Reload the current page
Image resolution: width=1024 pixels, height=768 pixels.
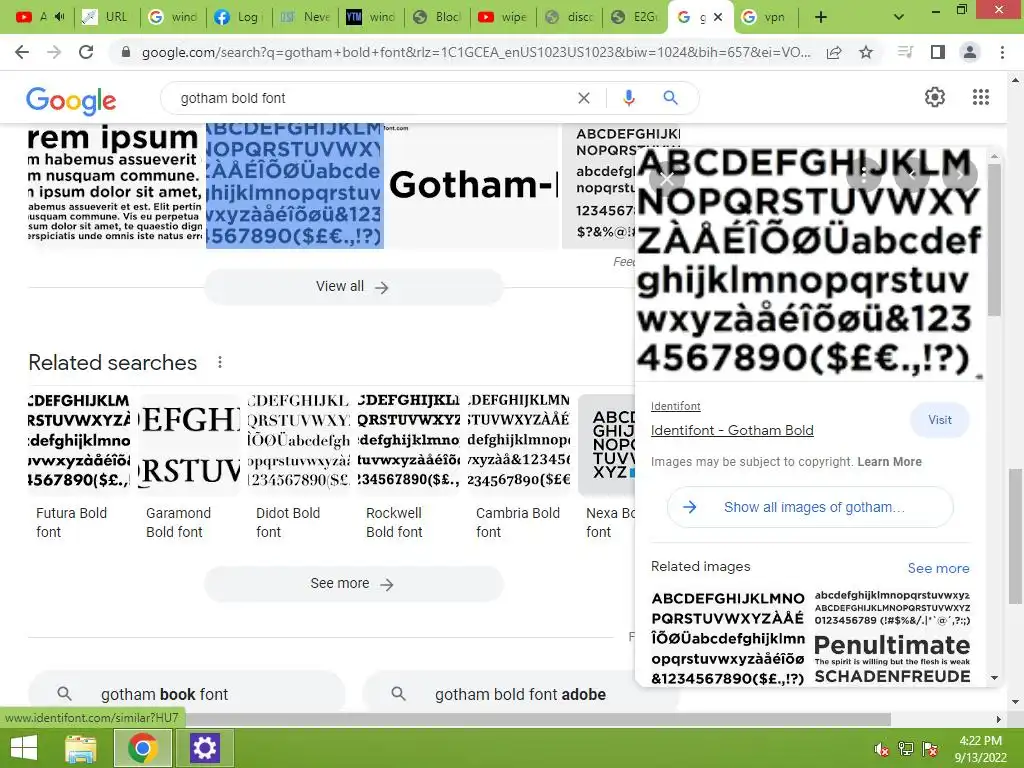click(86, 52)
